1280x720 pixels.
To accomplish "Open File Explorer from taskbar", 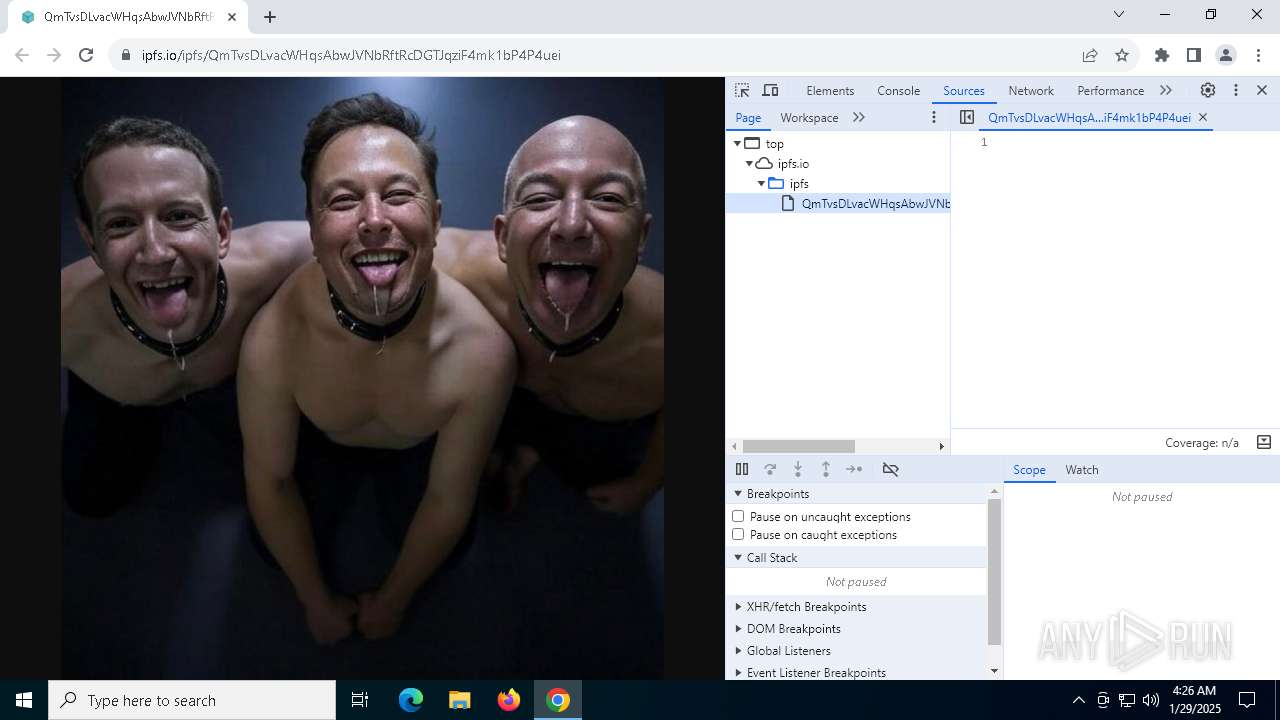I will (459, 700).
